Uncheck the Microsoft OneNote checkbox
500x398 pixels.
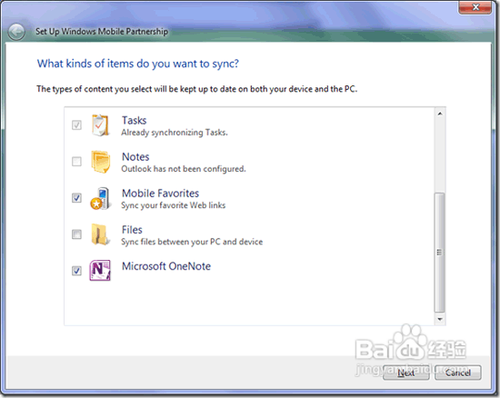click(77, 270)
